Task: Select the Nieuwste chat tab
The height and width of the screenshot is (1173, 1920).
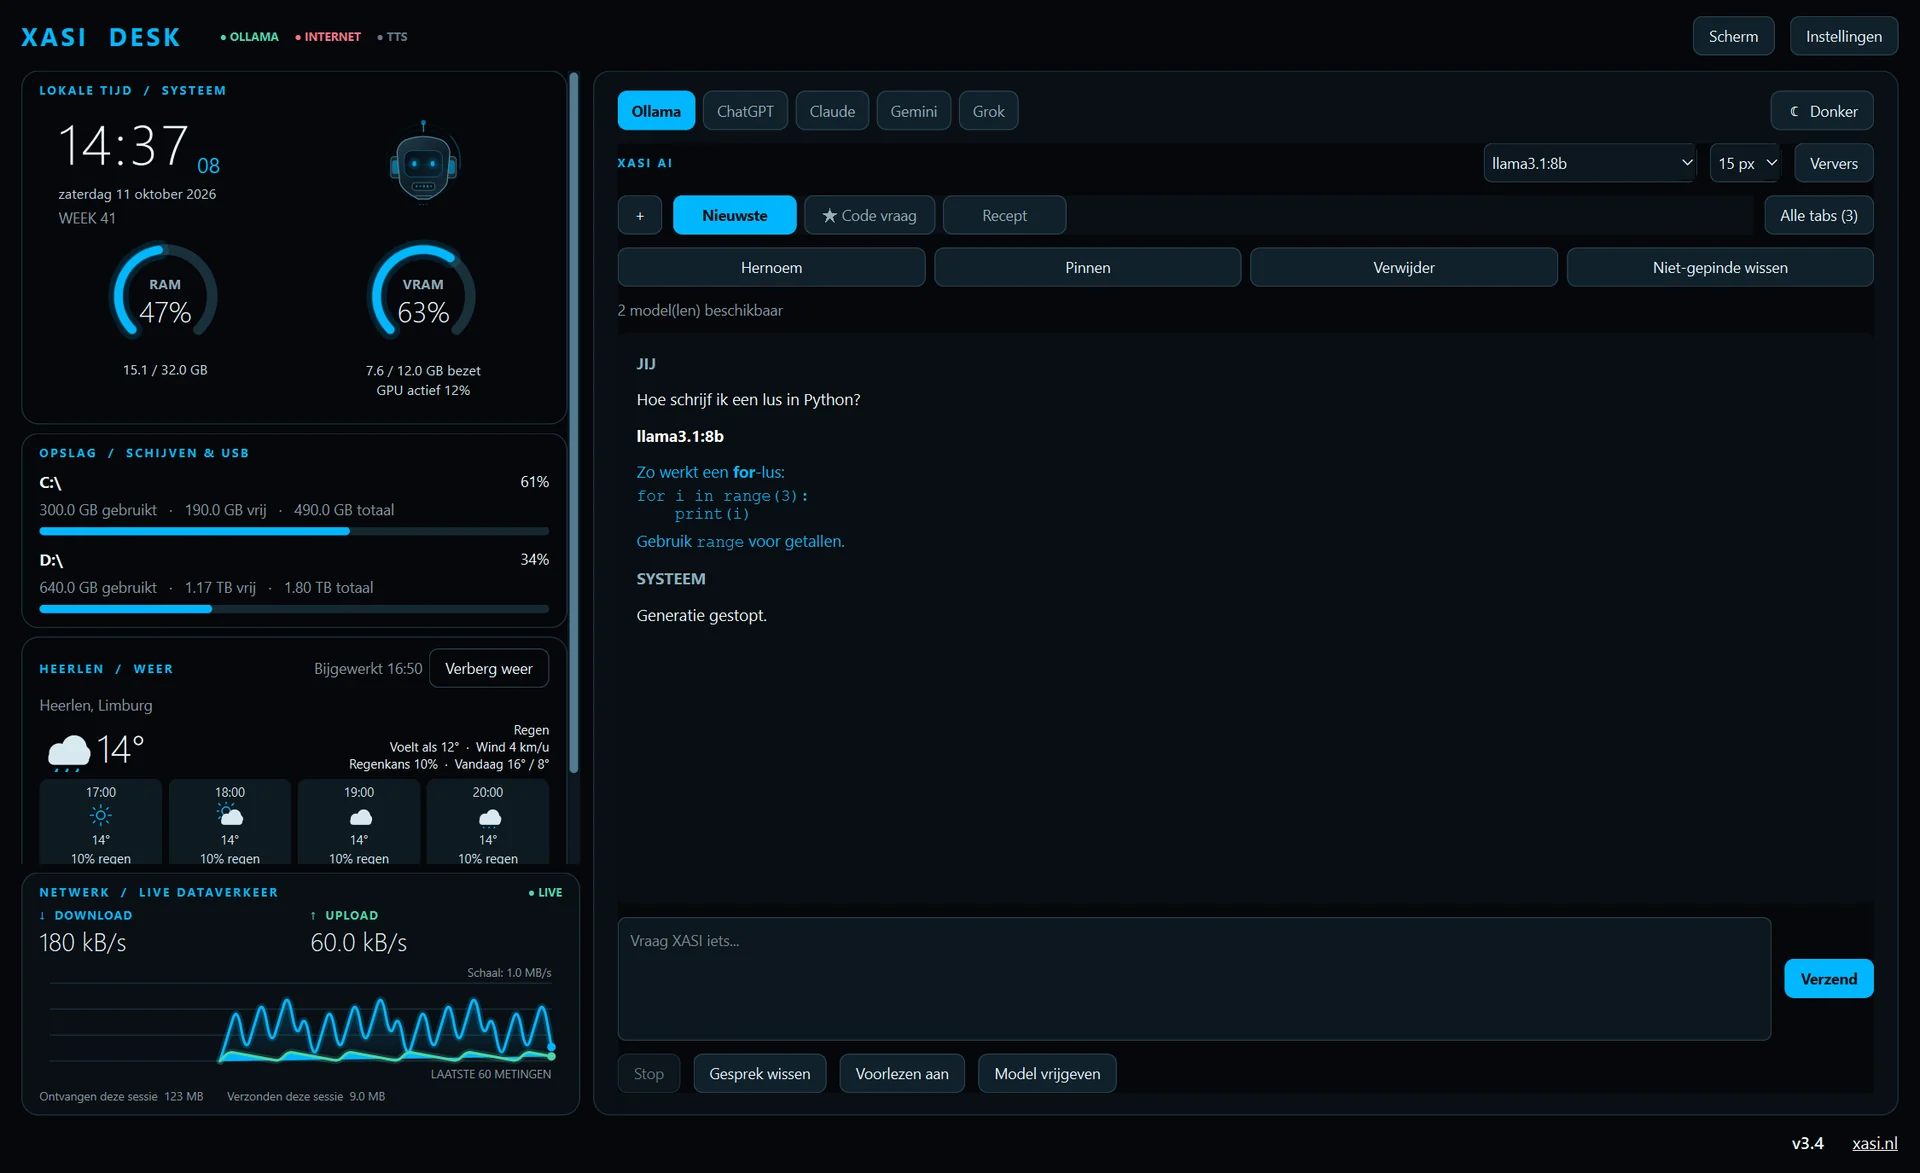Action: pos(735,215)
